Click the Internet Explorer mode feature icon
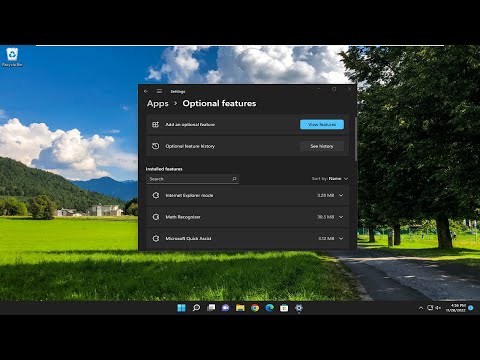This screenshot has width=480, height=360. click(156, 195)
